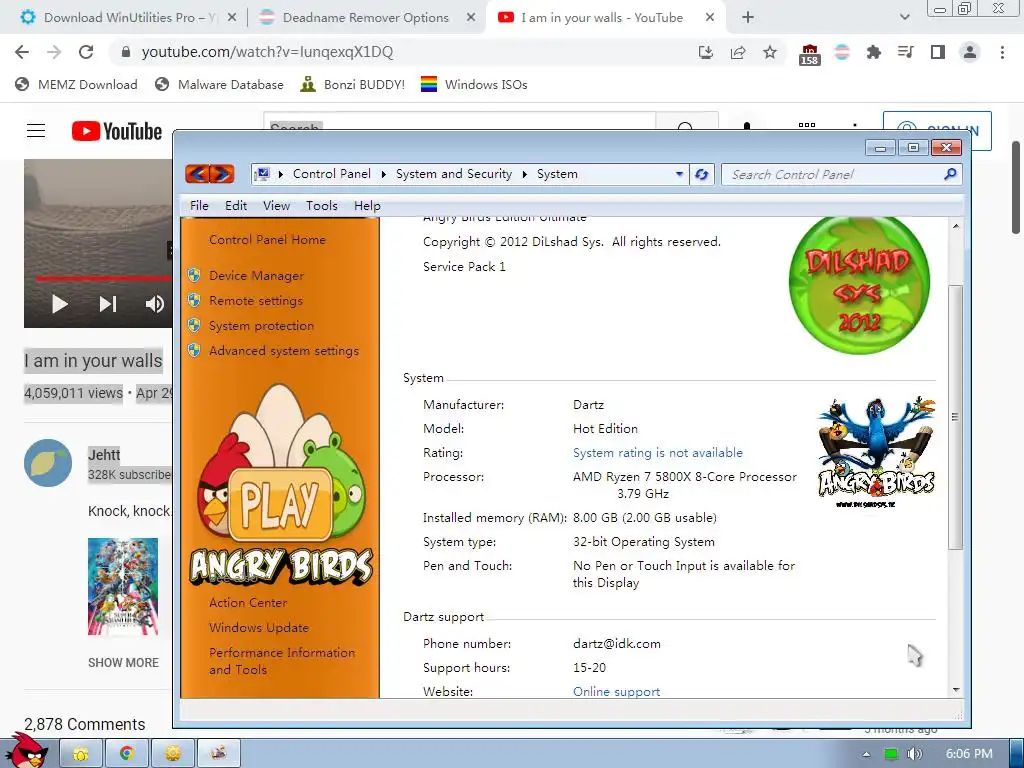Open Chrome media controls icon
1024x768 pixels.
[x=905, y=52]
